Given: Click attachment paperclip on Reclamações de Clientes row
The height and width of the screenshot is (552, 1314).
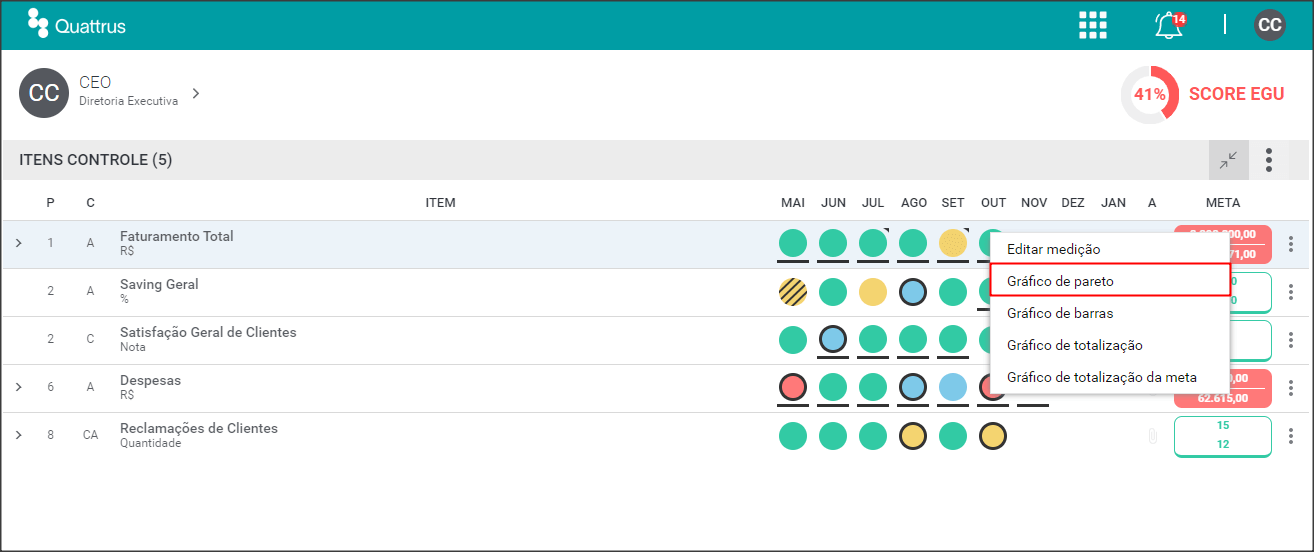Looking at the screenshot, I should pyautogui.click(x=1152, y=436).
